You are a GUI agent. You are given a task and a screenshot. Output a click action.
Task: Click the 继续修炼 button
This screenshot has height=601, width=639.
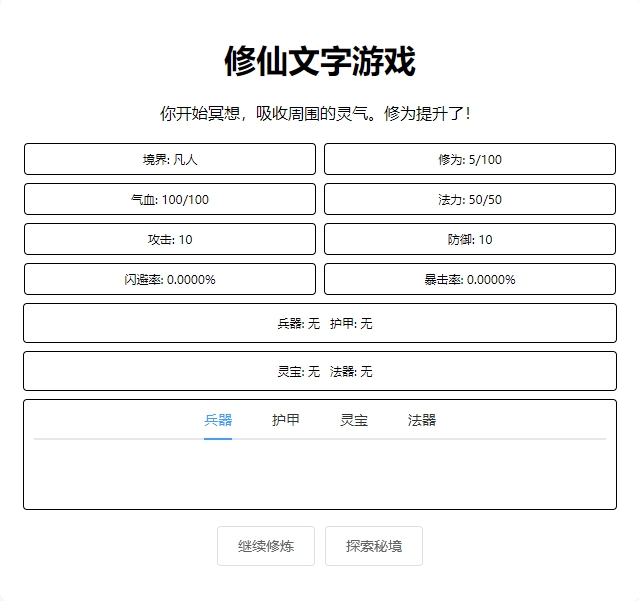click(266, 546)
